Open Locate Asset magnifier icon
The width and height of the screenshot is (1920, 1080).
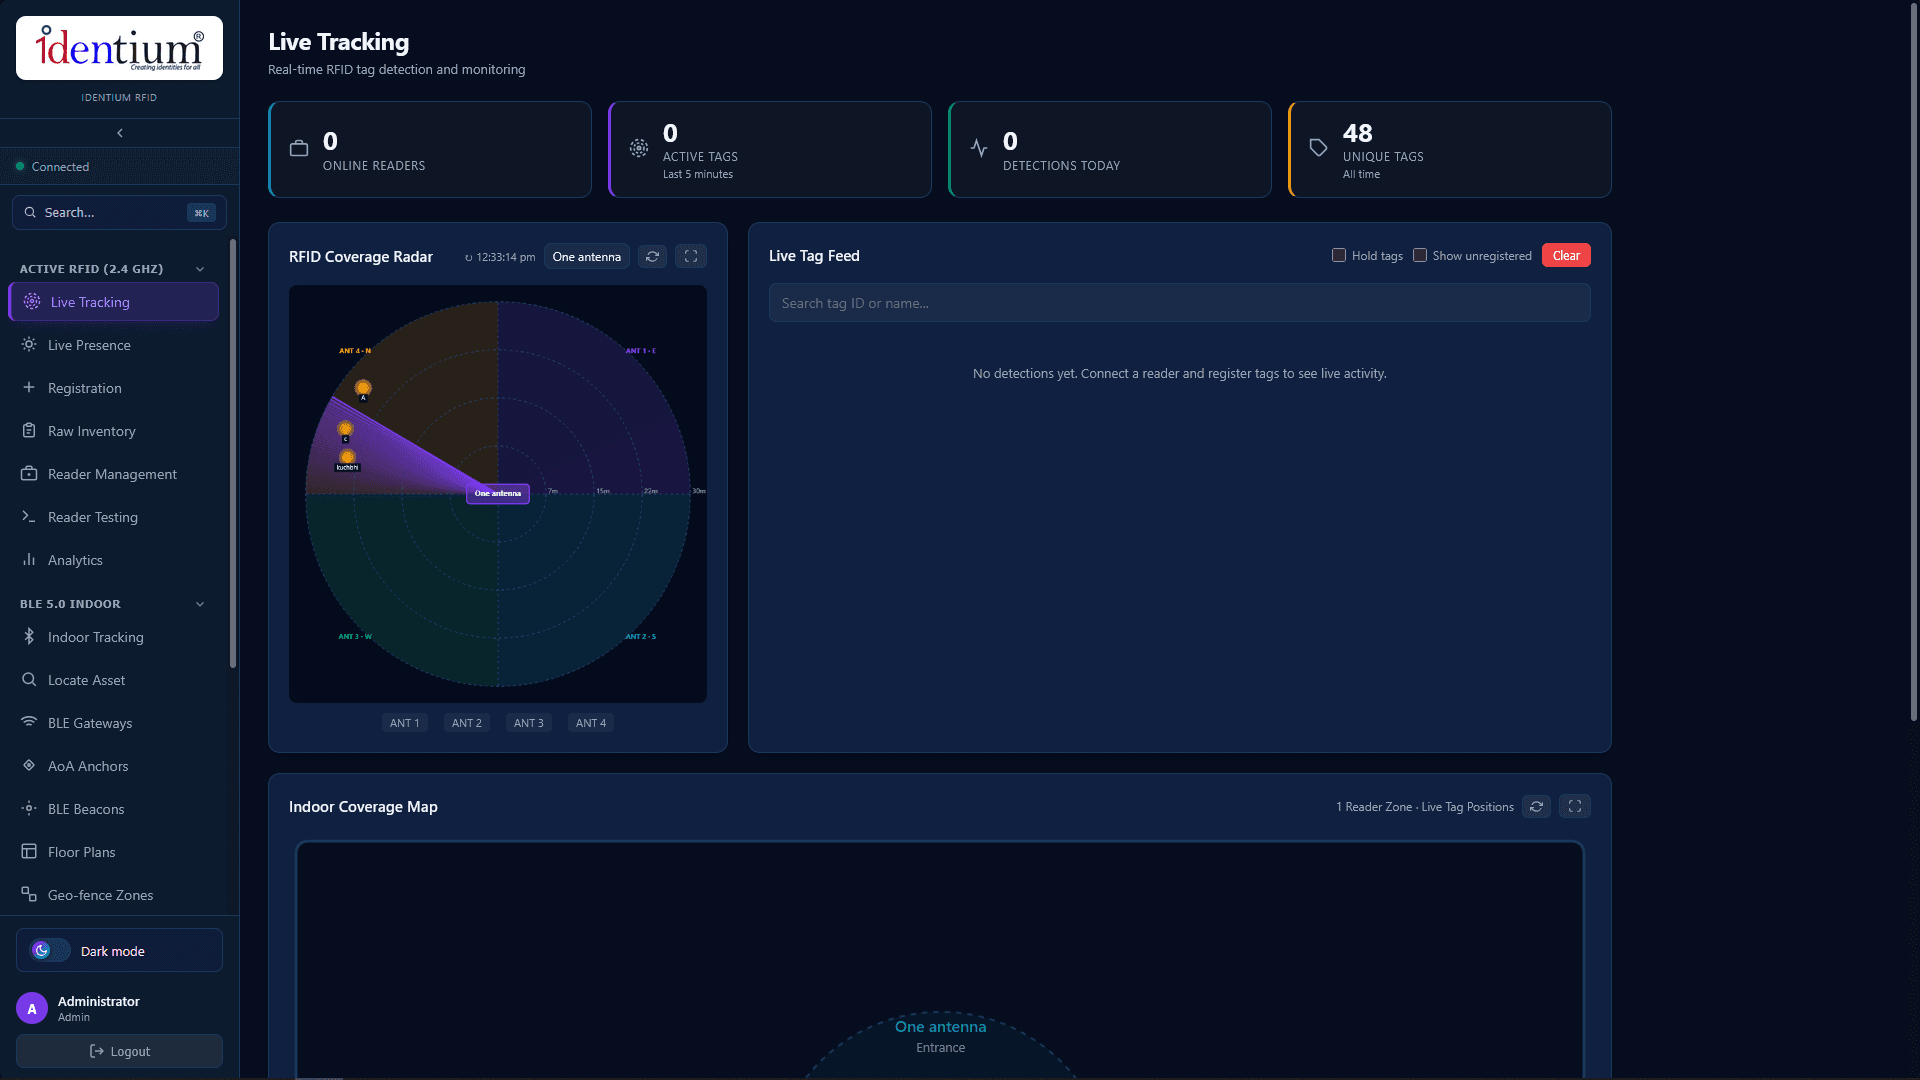coord(29,680)
